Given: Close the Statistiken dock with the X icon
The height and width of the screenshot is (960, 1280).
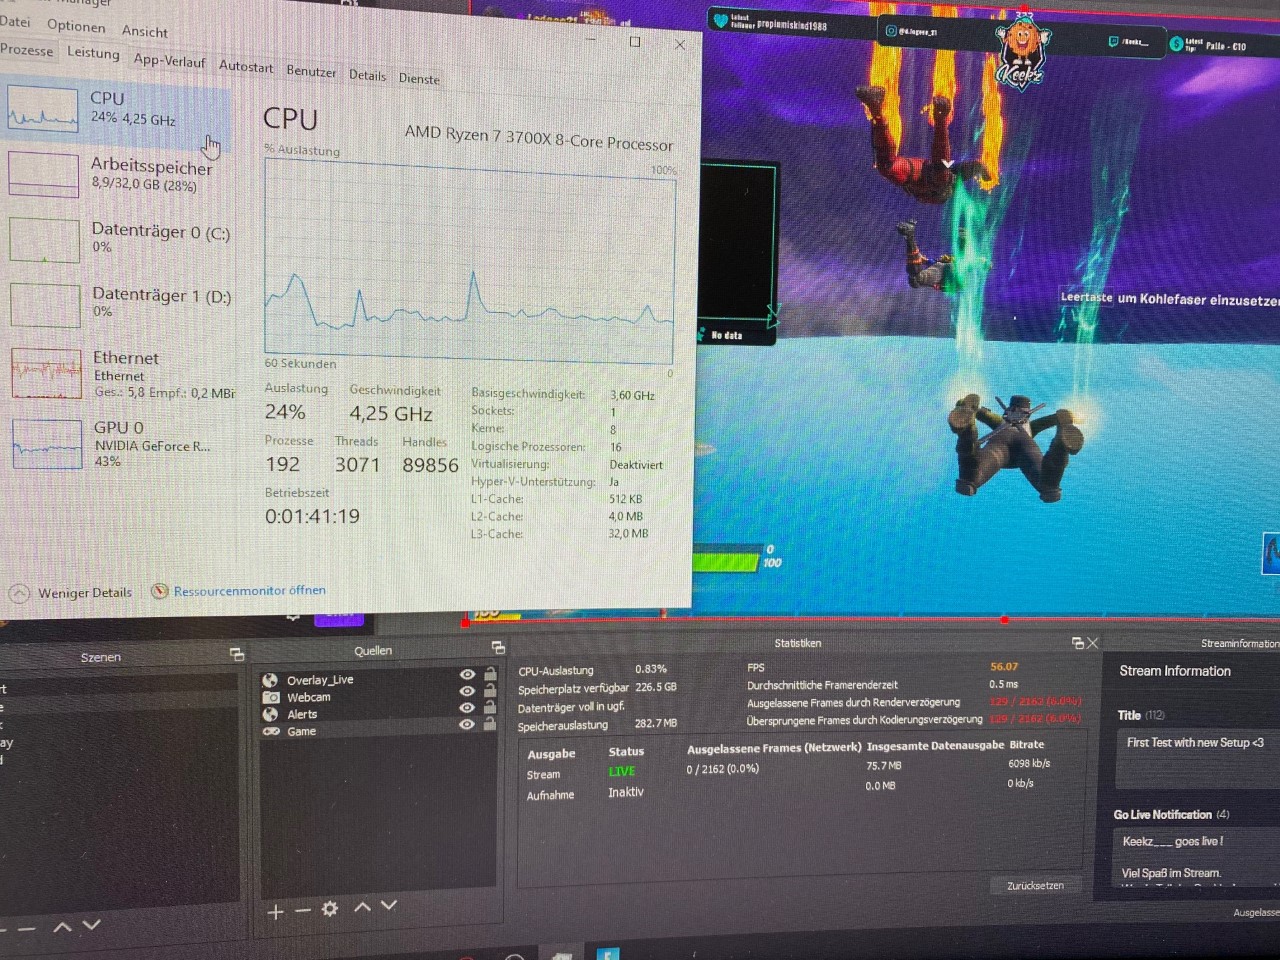Looking at the screenshot, I should point(1092,643).
